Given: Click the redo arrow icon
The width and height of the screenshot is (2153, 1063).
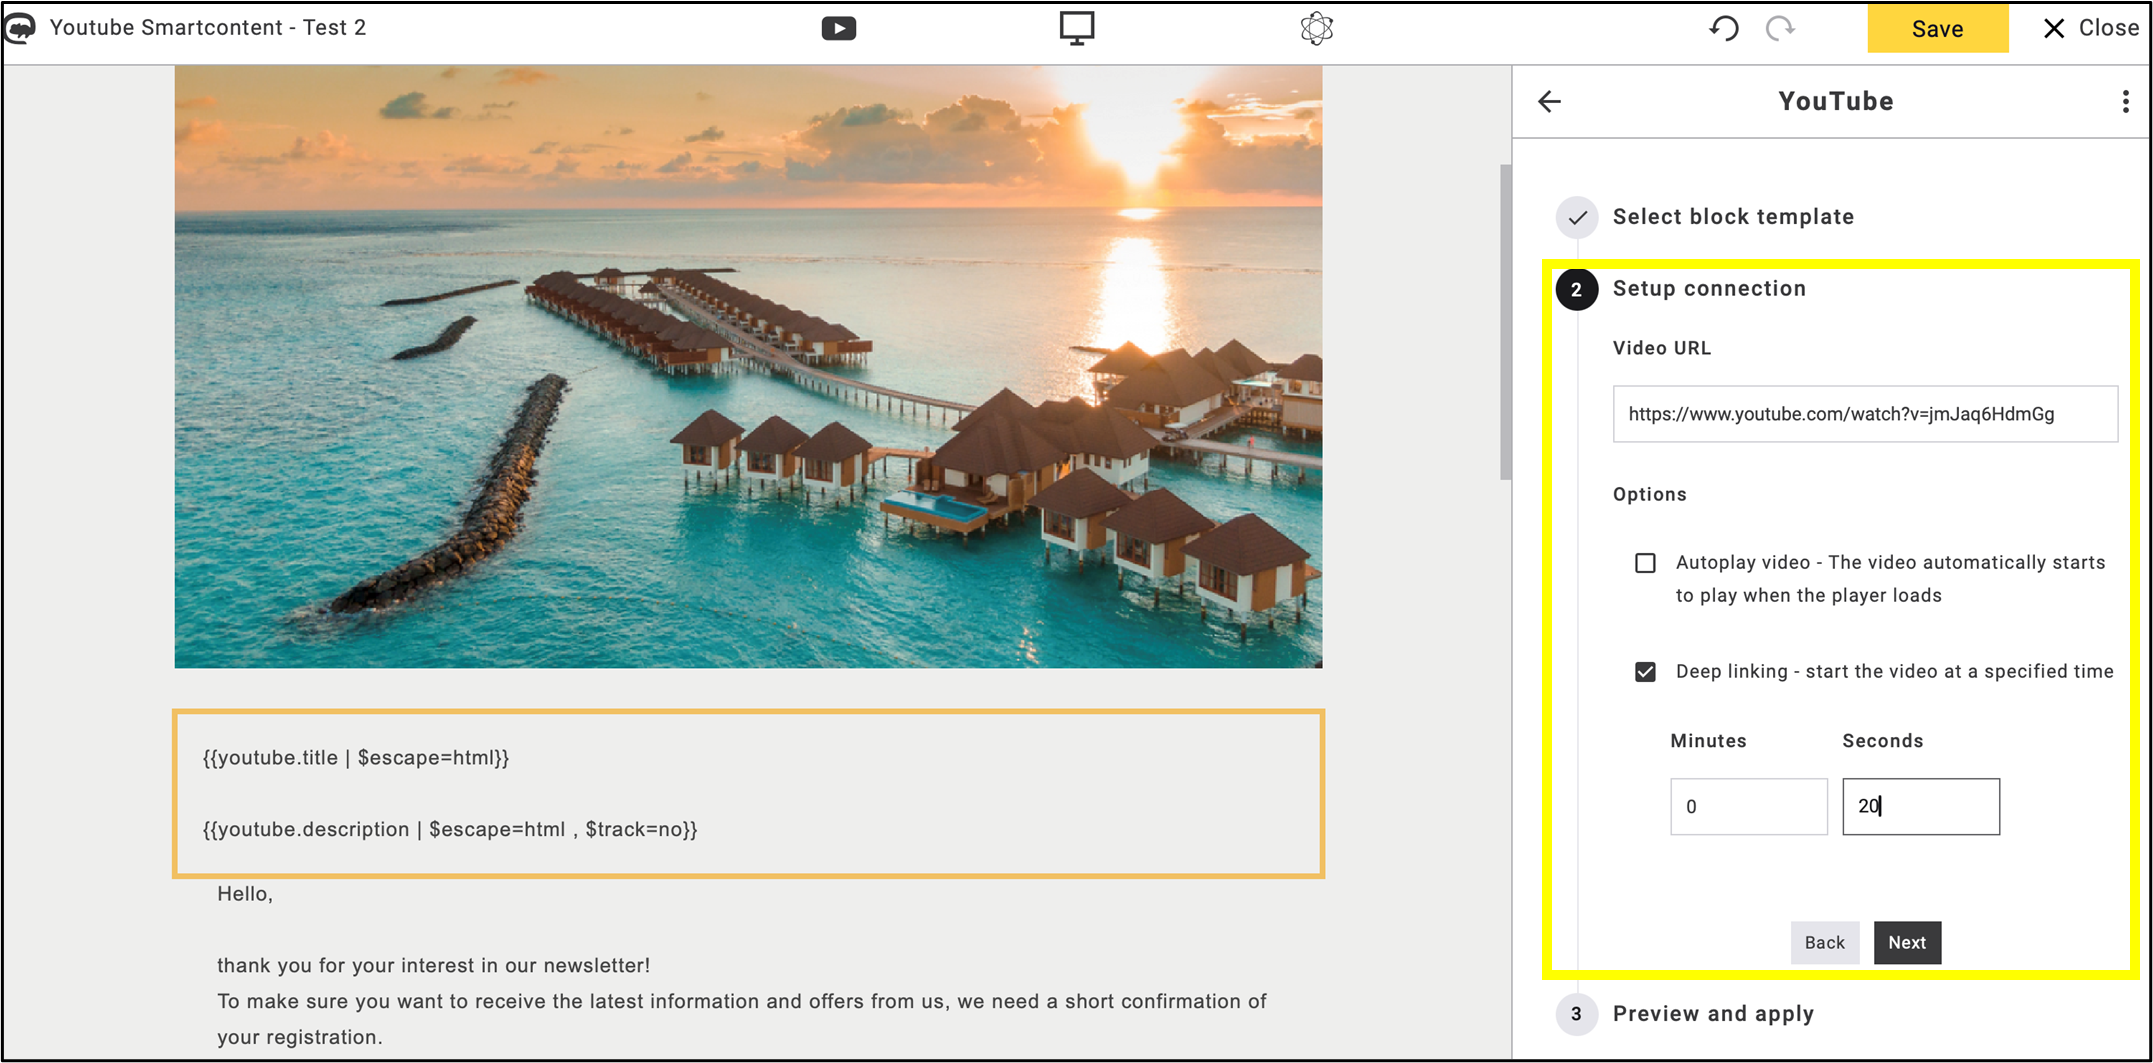Looking at the screenshot, I should (x=1780, y=28).
